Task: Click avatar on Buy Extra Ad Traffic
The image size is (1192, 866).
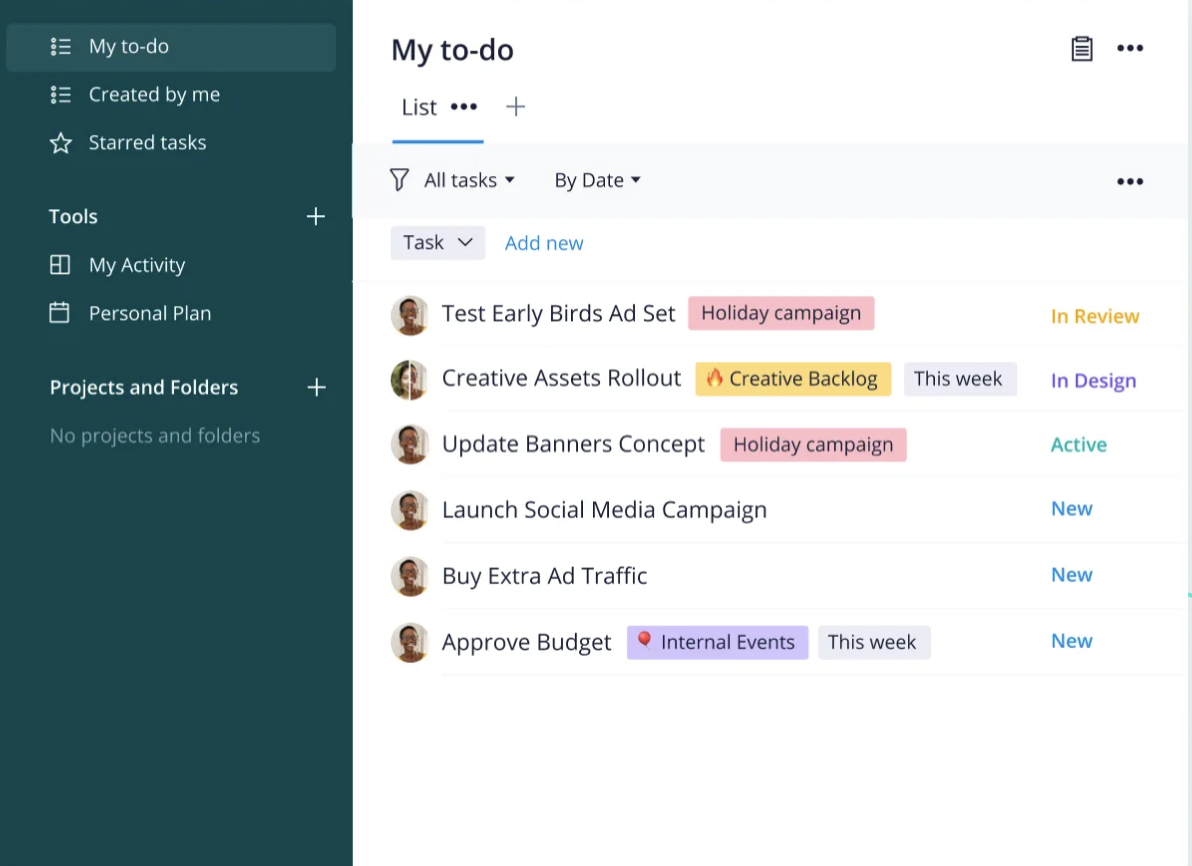Action: [x=410, y=576]
